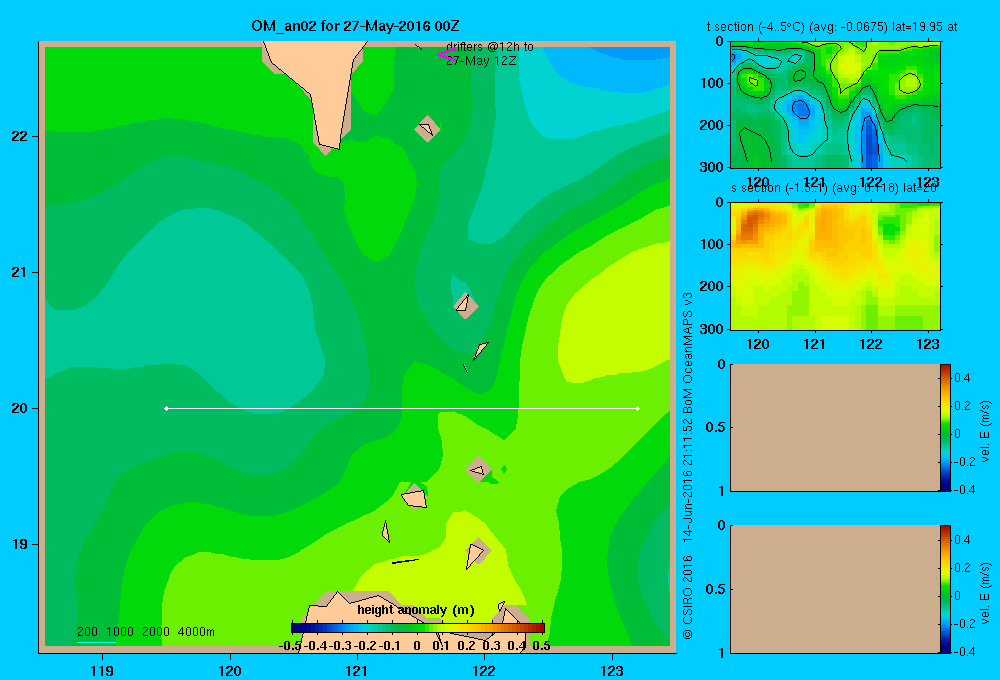Click the longitude 122 map axis label
The image size is (1000, 680).
point(485,670)
